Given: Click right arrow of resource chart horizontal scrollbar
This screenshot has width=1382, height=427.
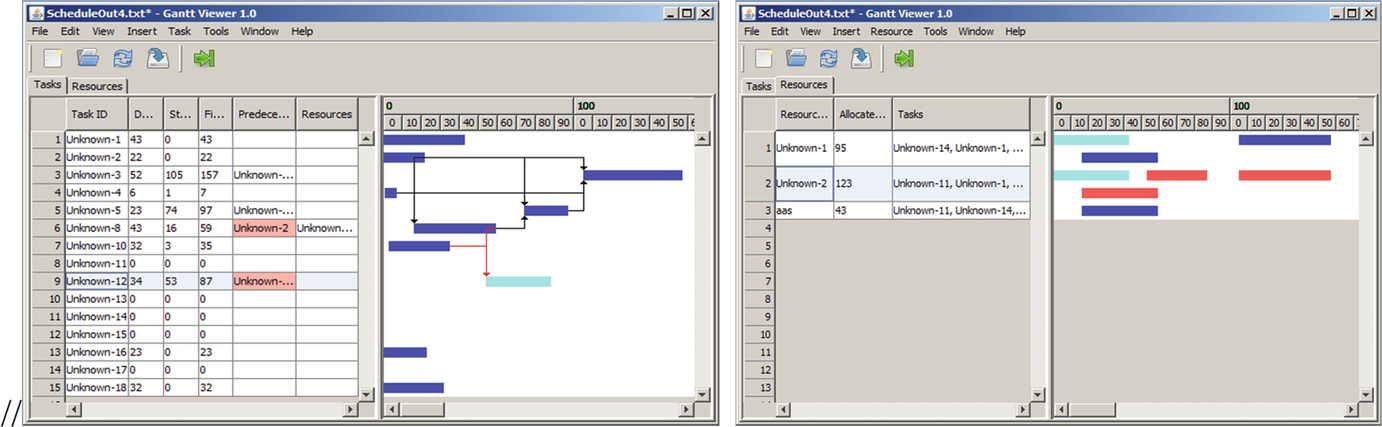Looking at the screenshot, I should 1351,409.
